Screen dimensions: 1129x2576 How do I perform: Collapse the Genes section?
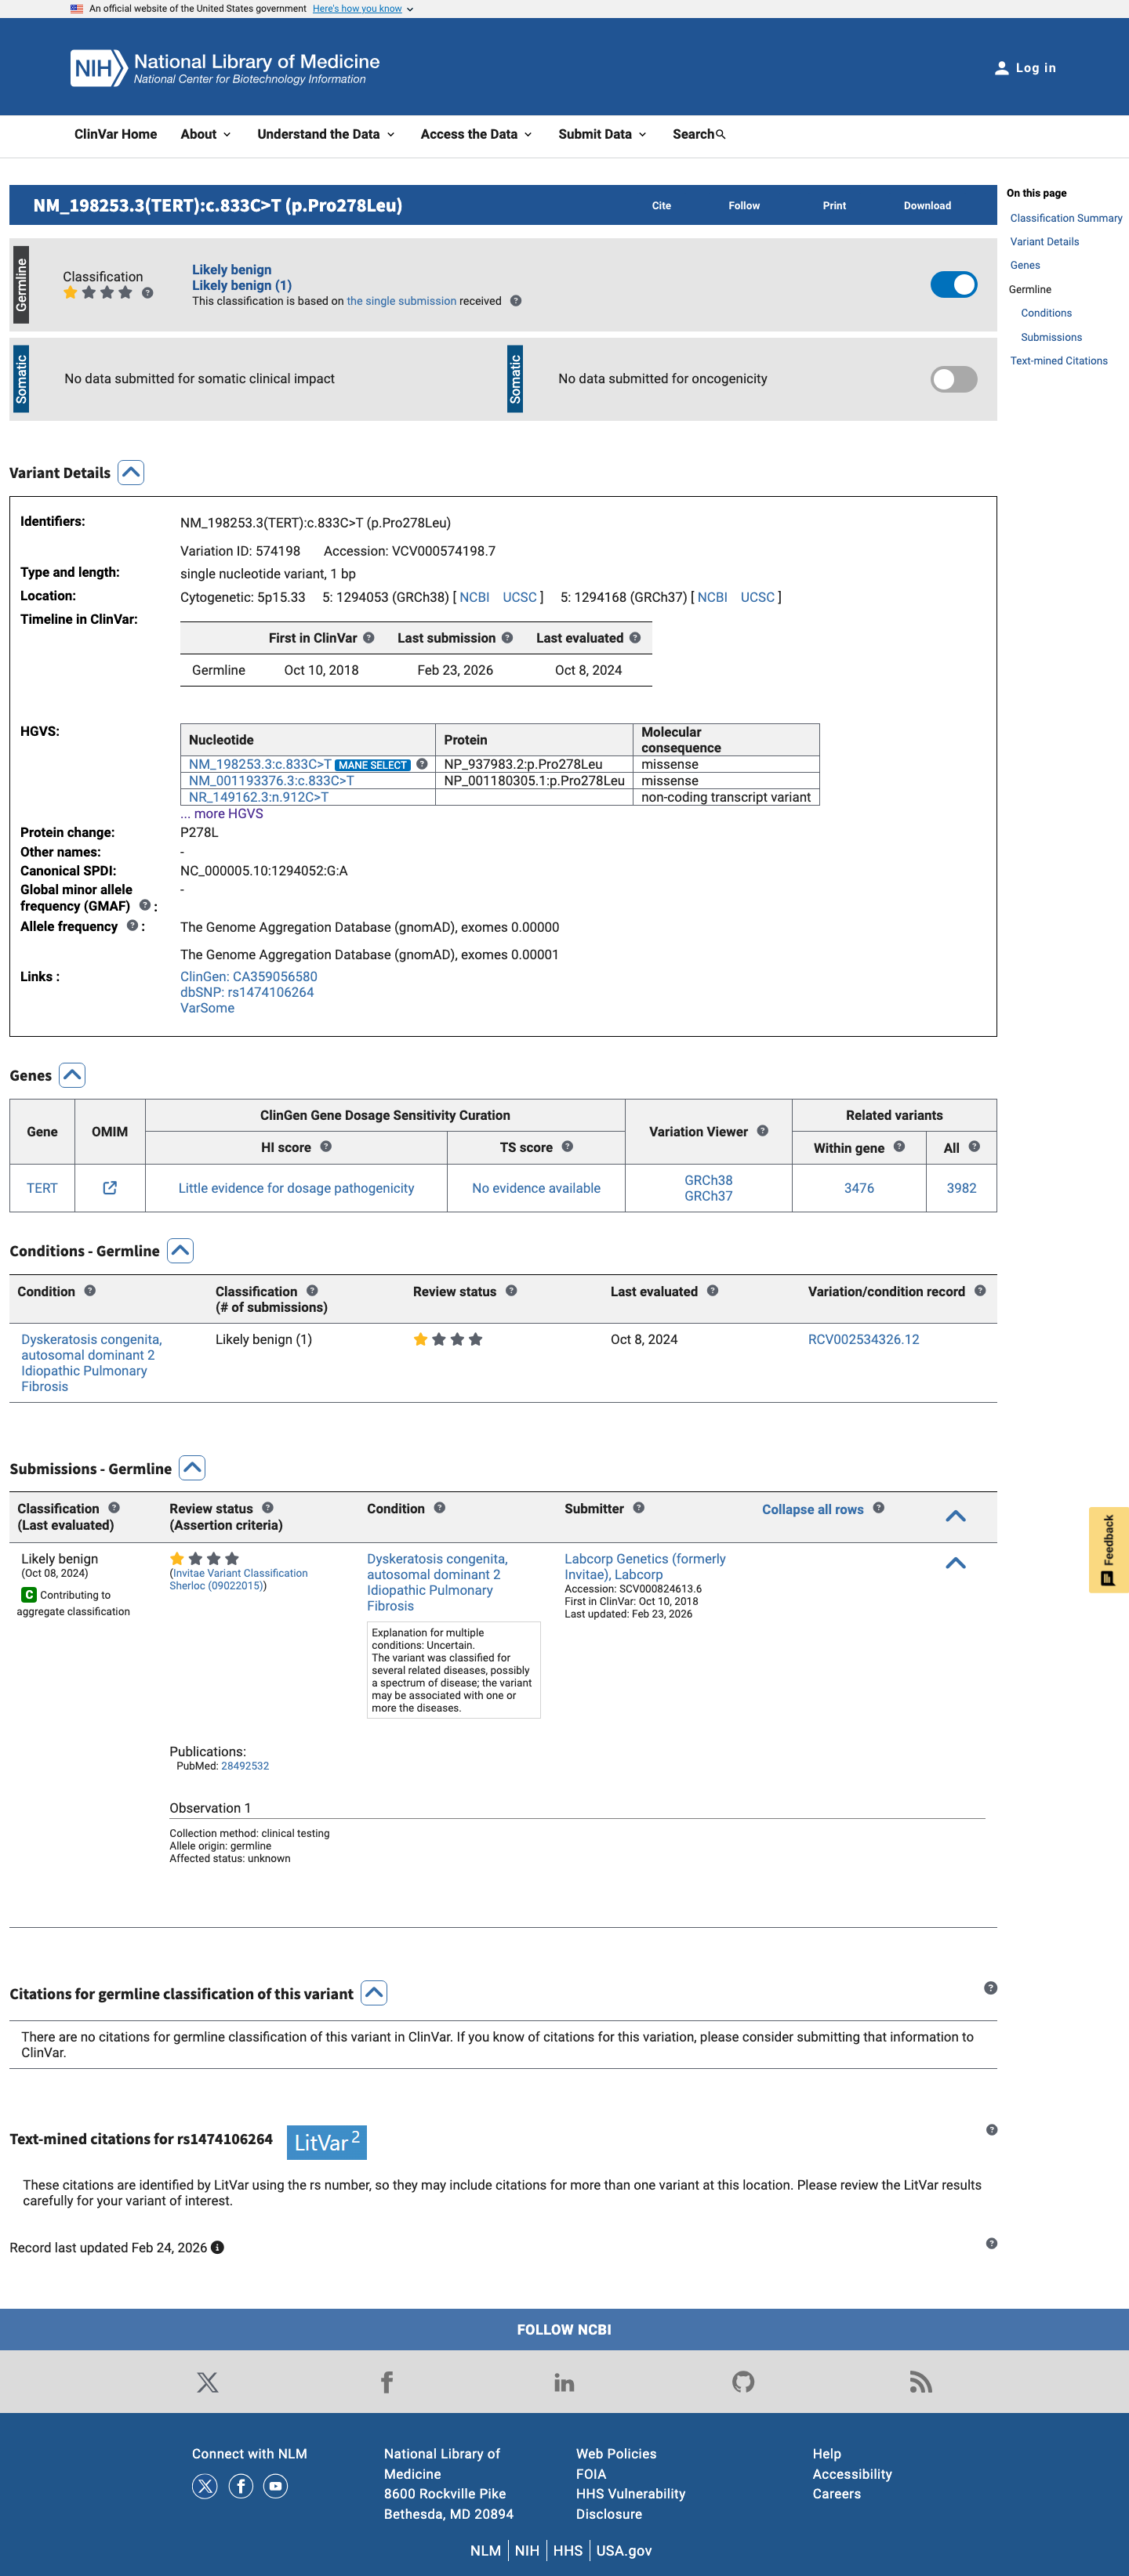(x=72, y=1075)
